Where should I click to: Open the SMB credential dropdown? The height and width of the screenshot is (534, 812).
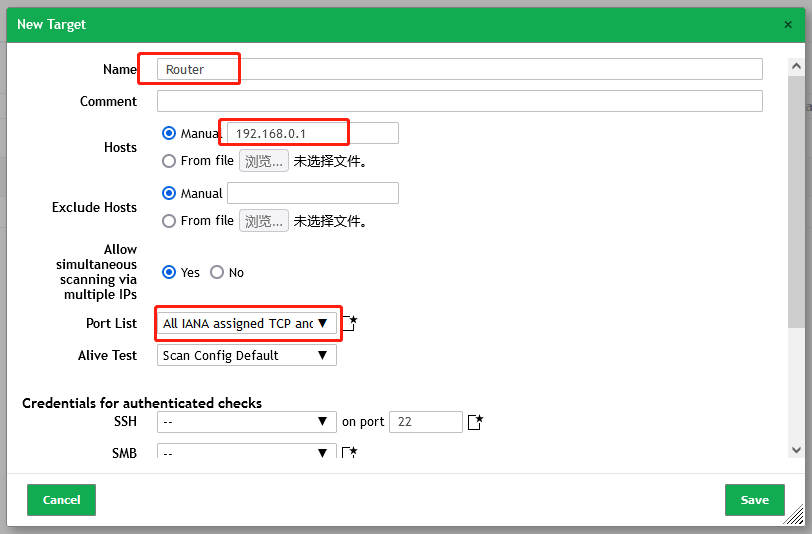tap(246, 453)
